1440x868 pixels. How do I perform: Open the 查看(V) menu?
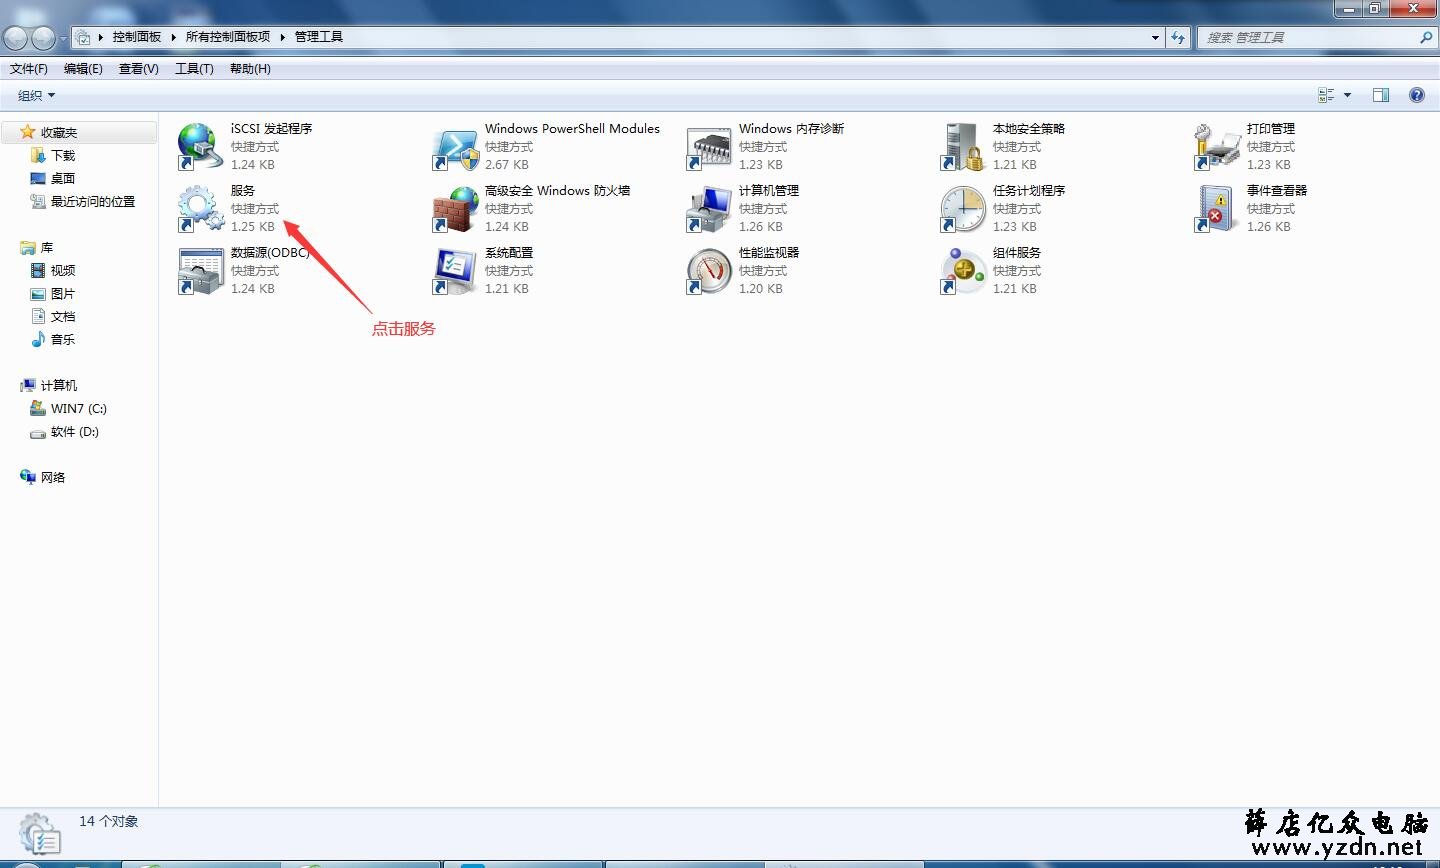click(138, 68)
